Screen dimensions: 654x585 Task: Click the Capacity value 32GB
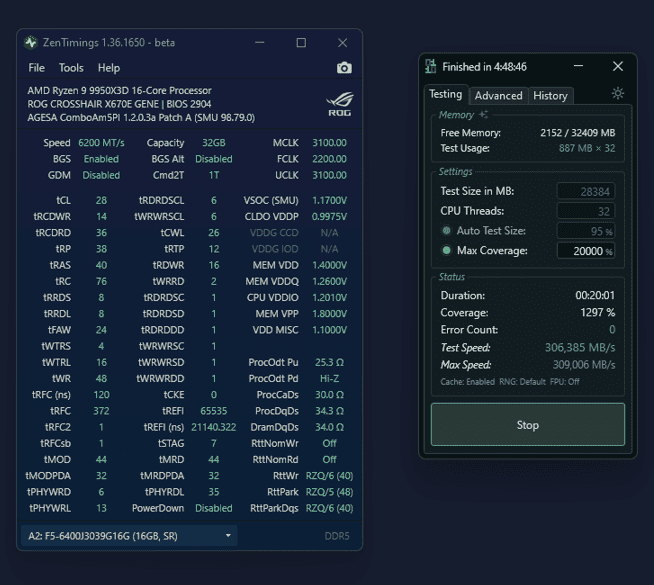click(214, 143)
